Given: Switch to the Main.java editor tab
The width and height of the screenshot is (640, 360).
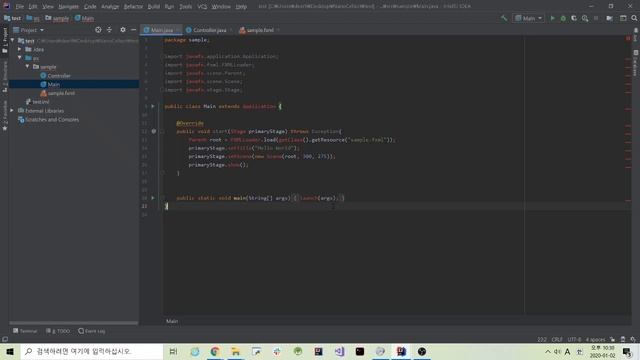Looking at the screenshot, I should coord(162,30).
